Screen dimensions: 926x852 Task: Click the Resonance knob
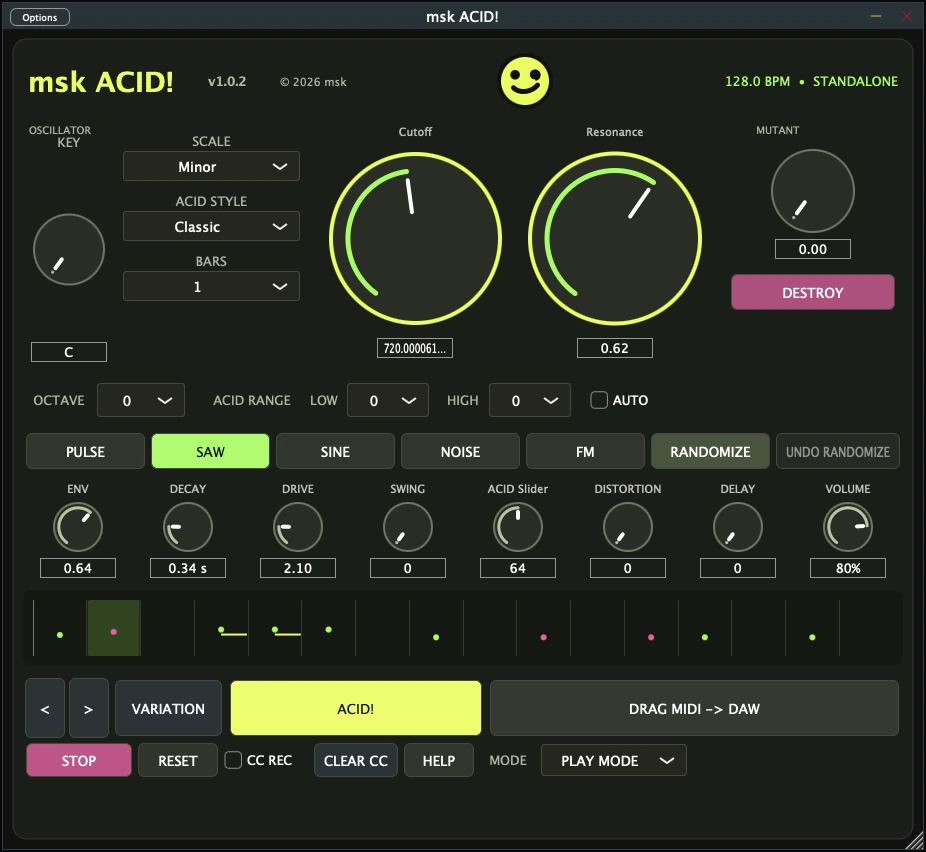[x=615, y=239]
